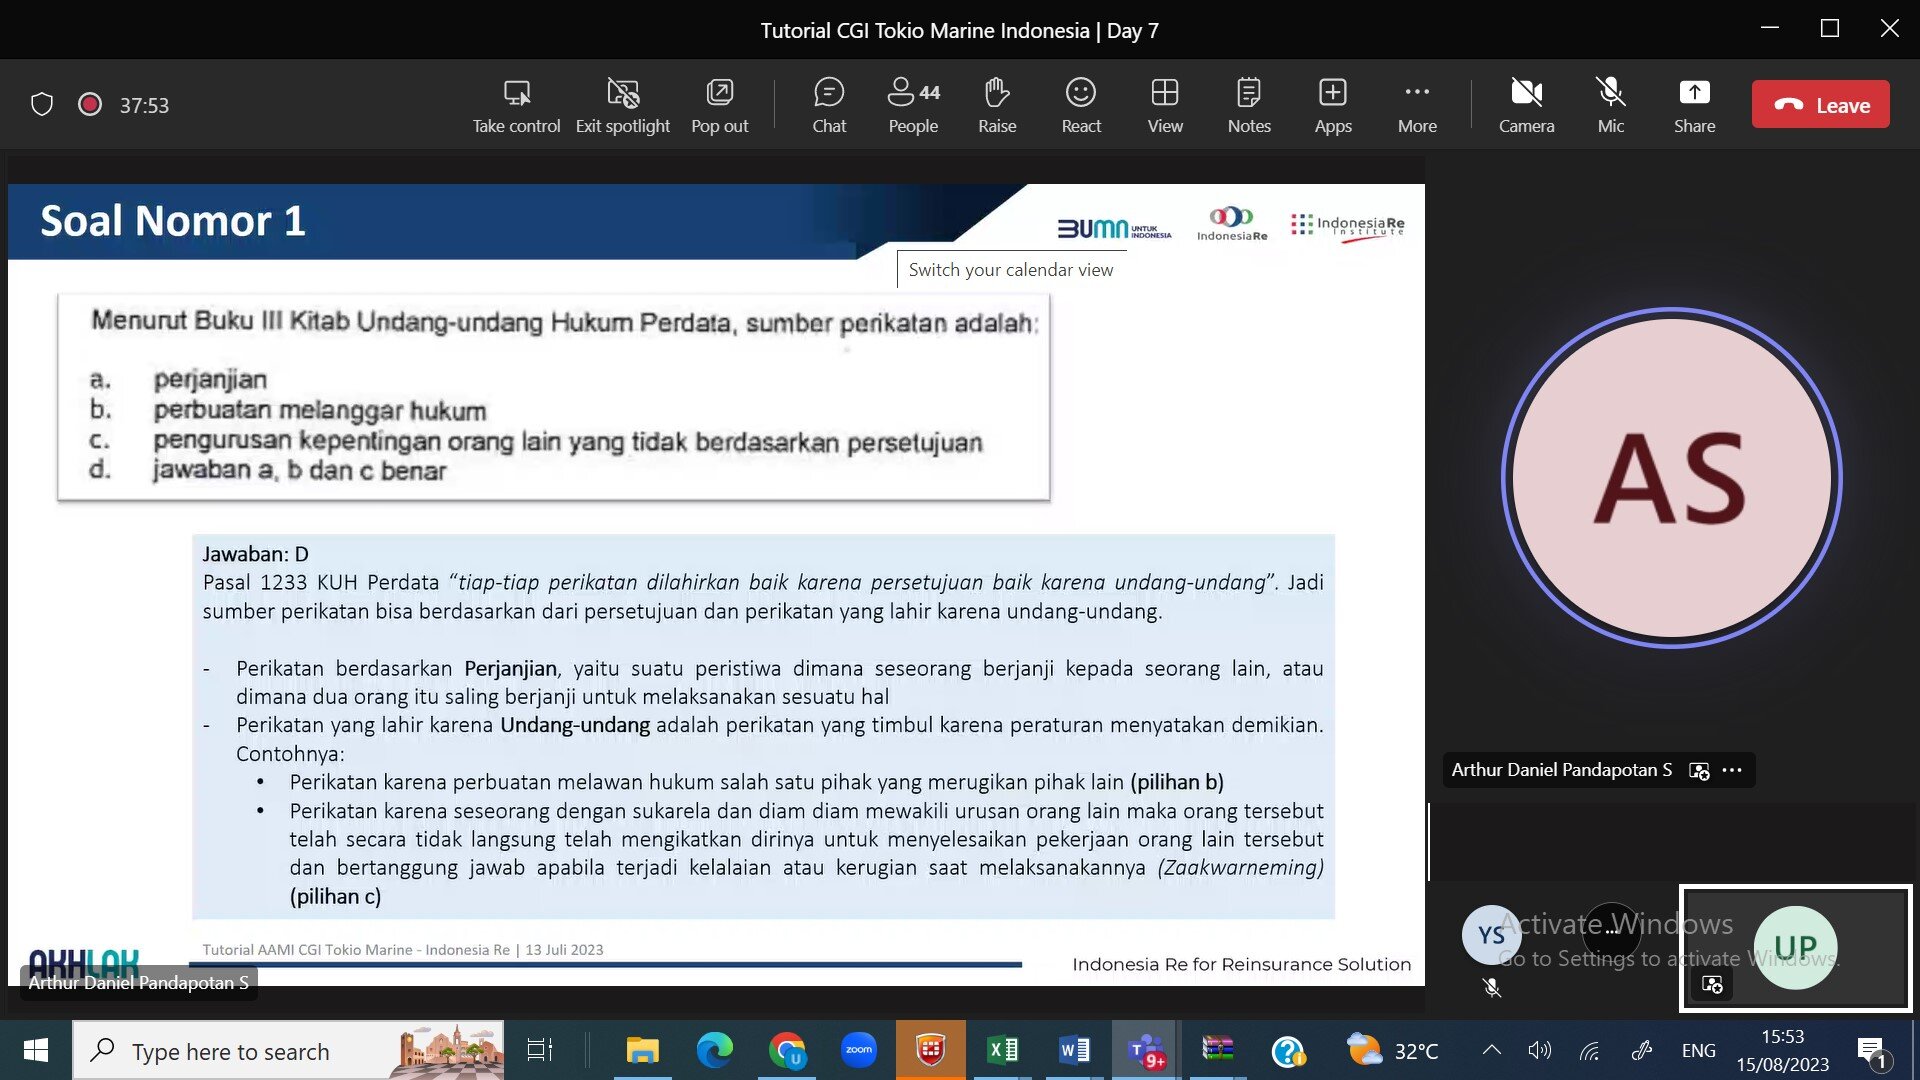Open the 32°C weather widget
The image size is (1920, 1080).
tap(1392, 1050)
